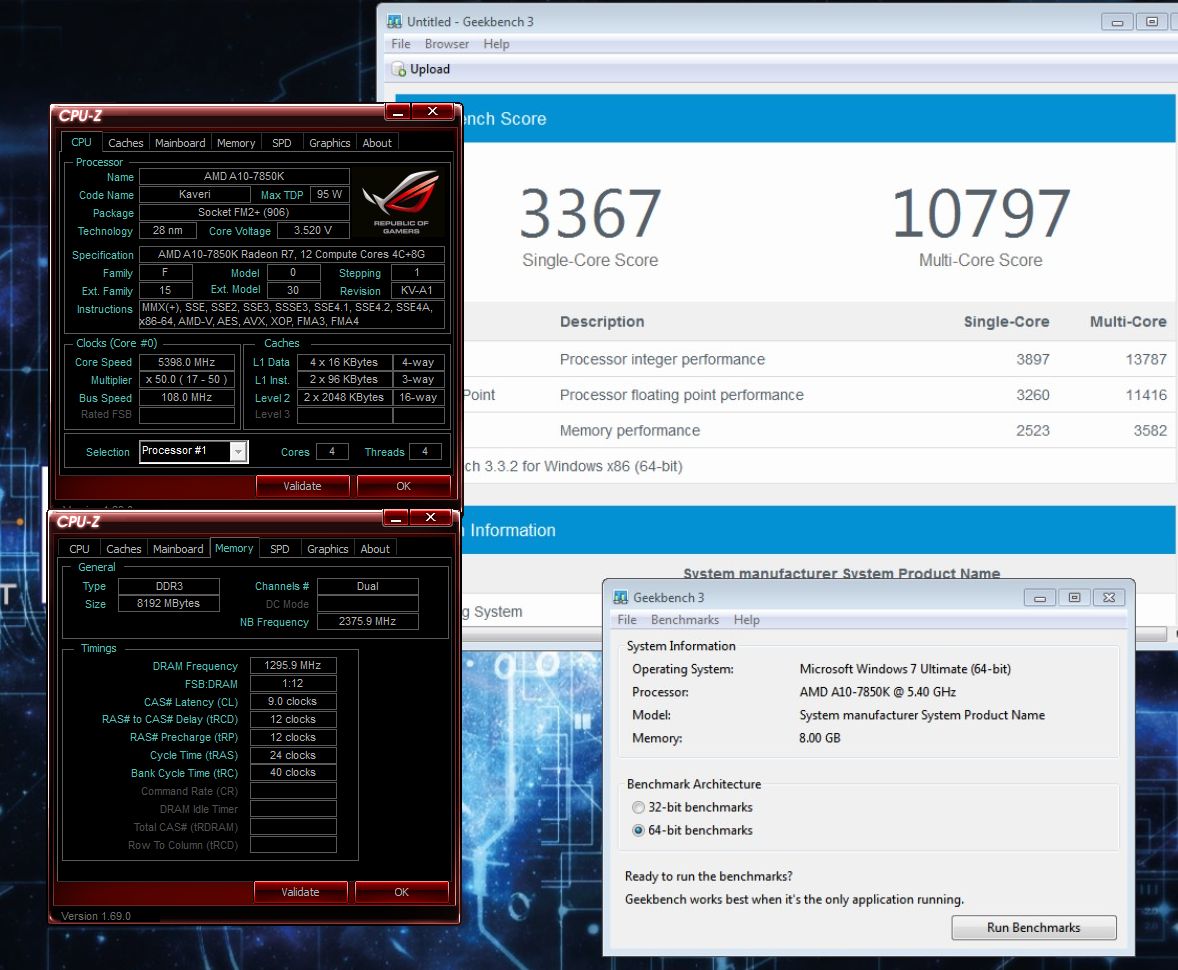Click the CAS# Latency 9.0 clocks value
The height and width of the screenshot is (970, 1178).
click(293, 702)
